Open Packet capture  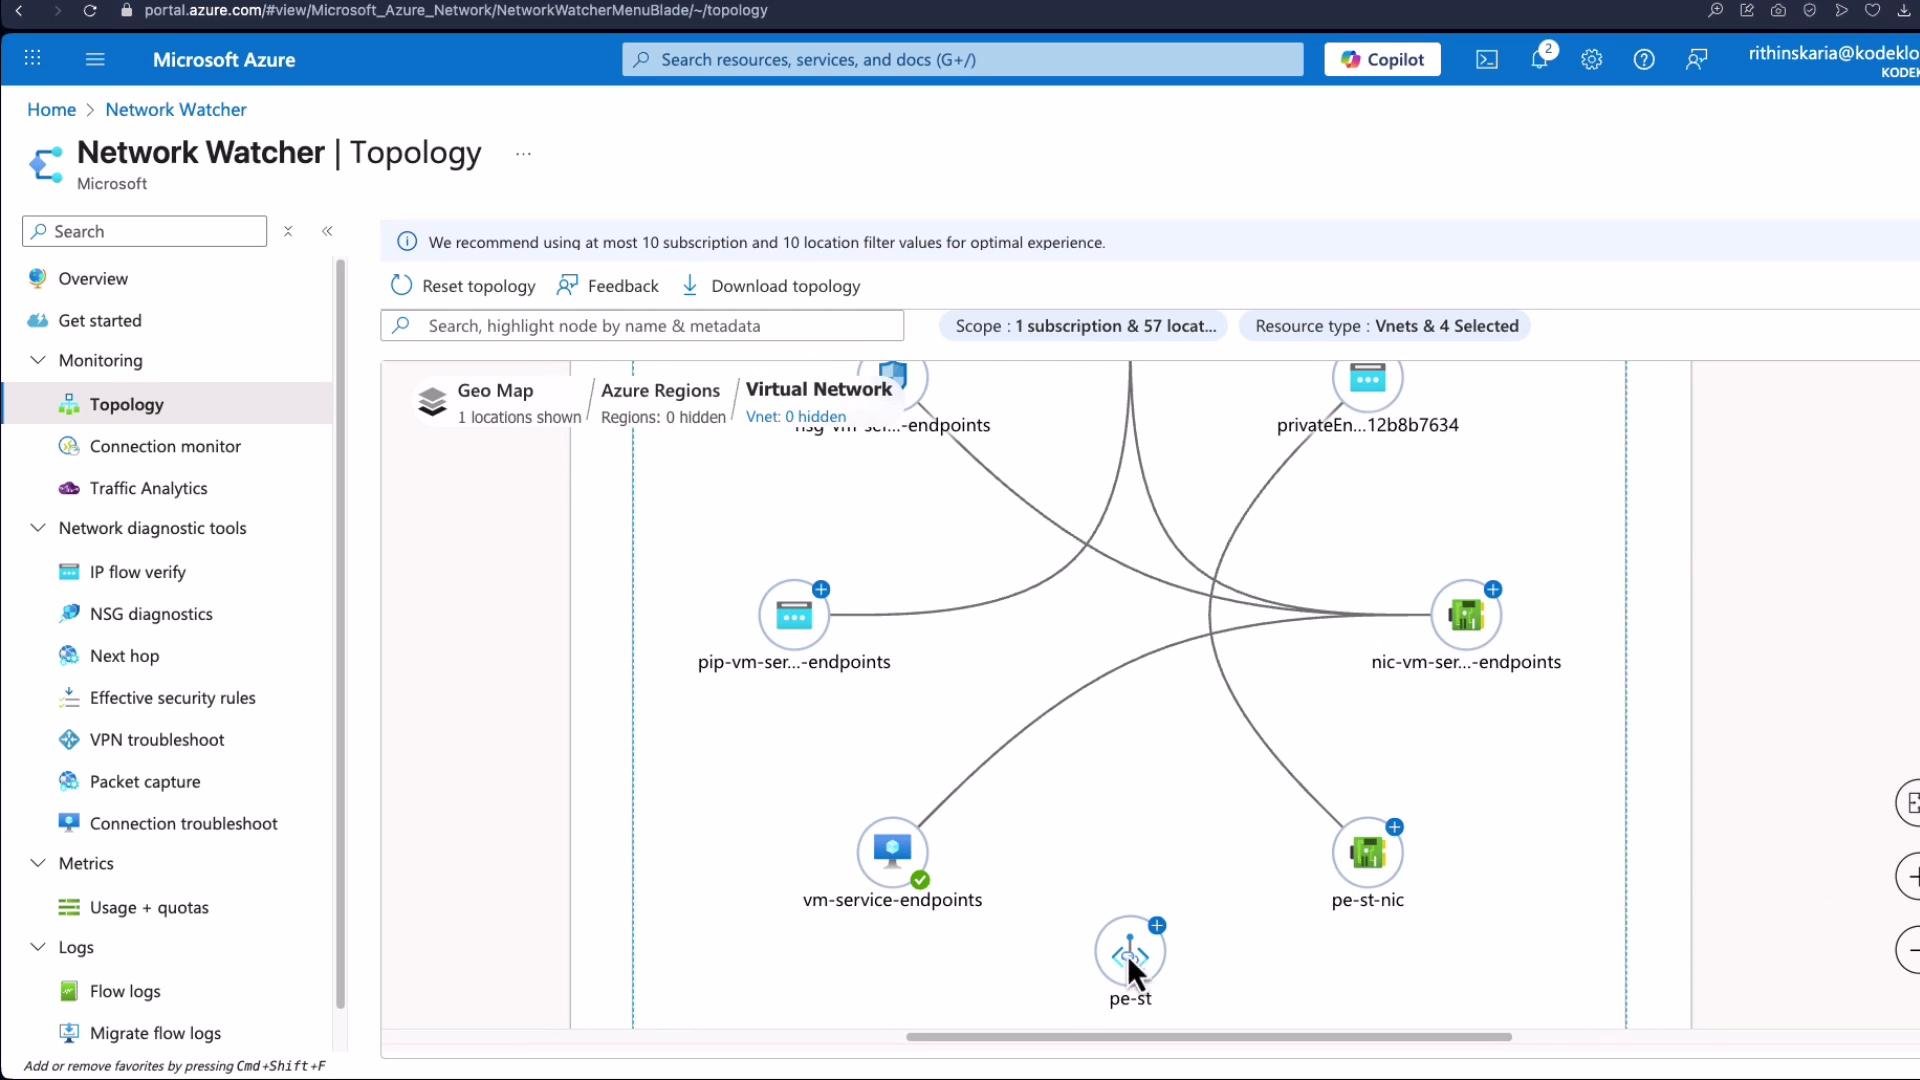(x=145, y=782)
